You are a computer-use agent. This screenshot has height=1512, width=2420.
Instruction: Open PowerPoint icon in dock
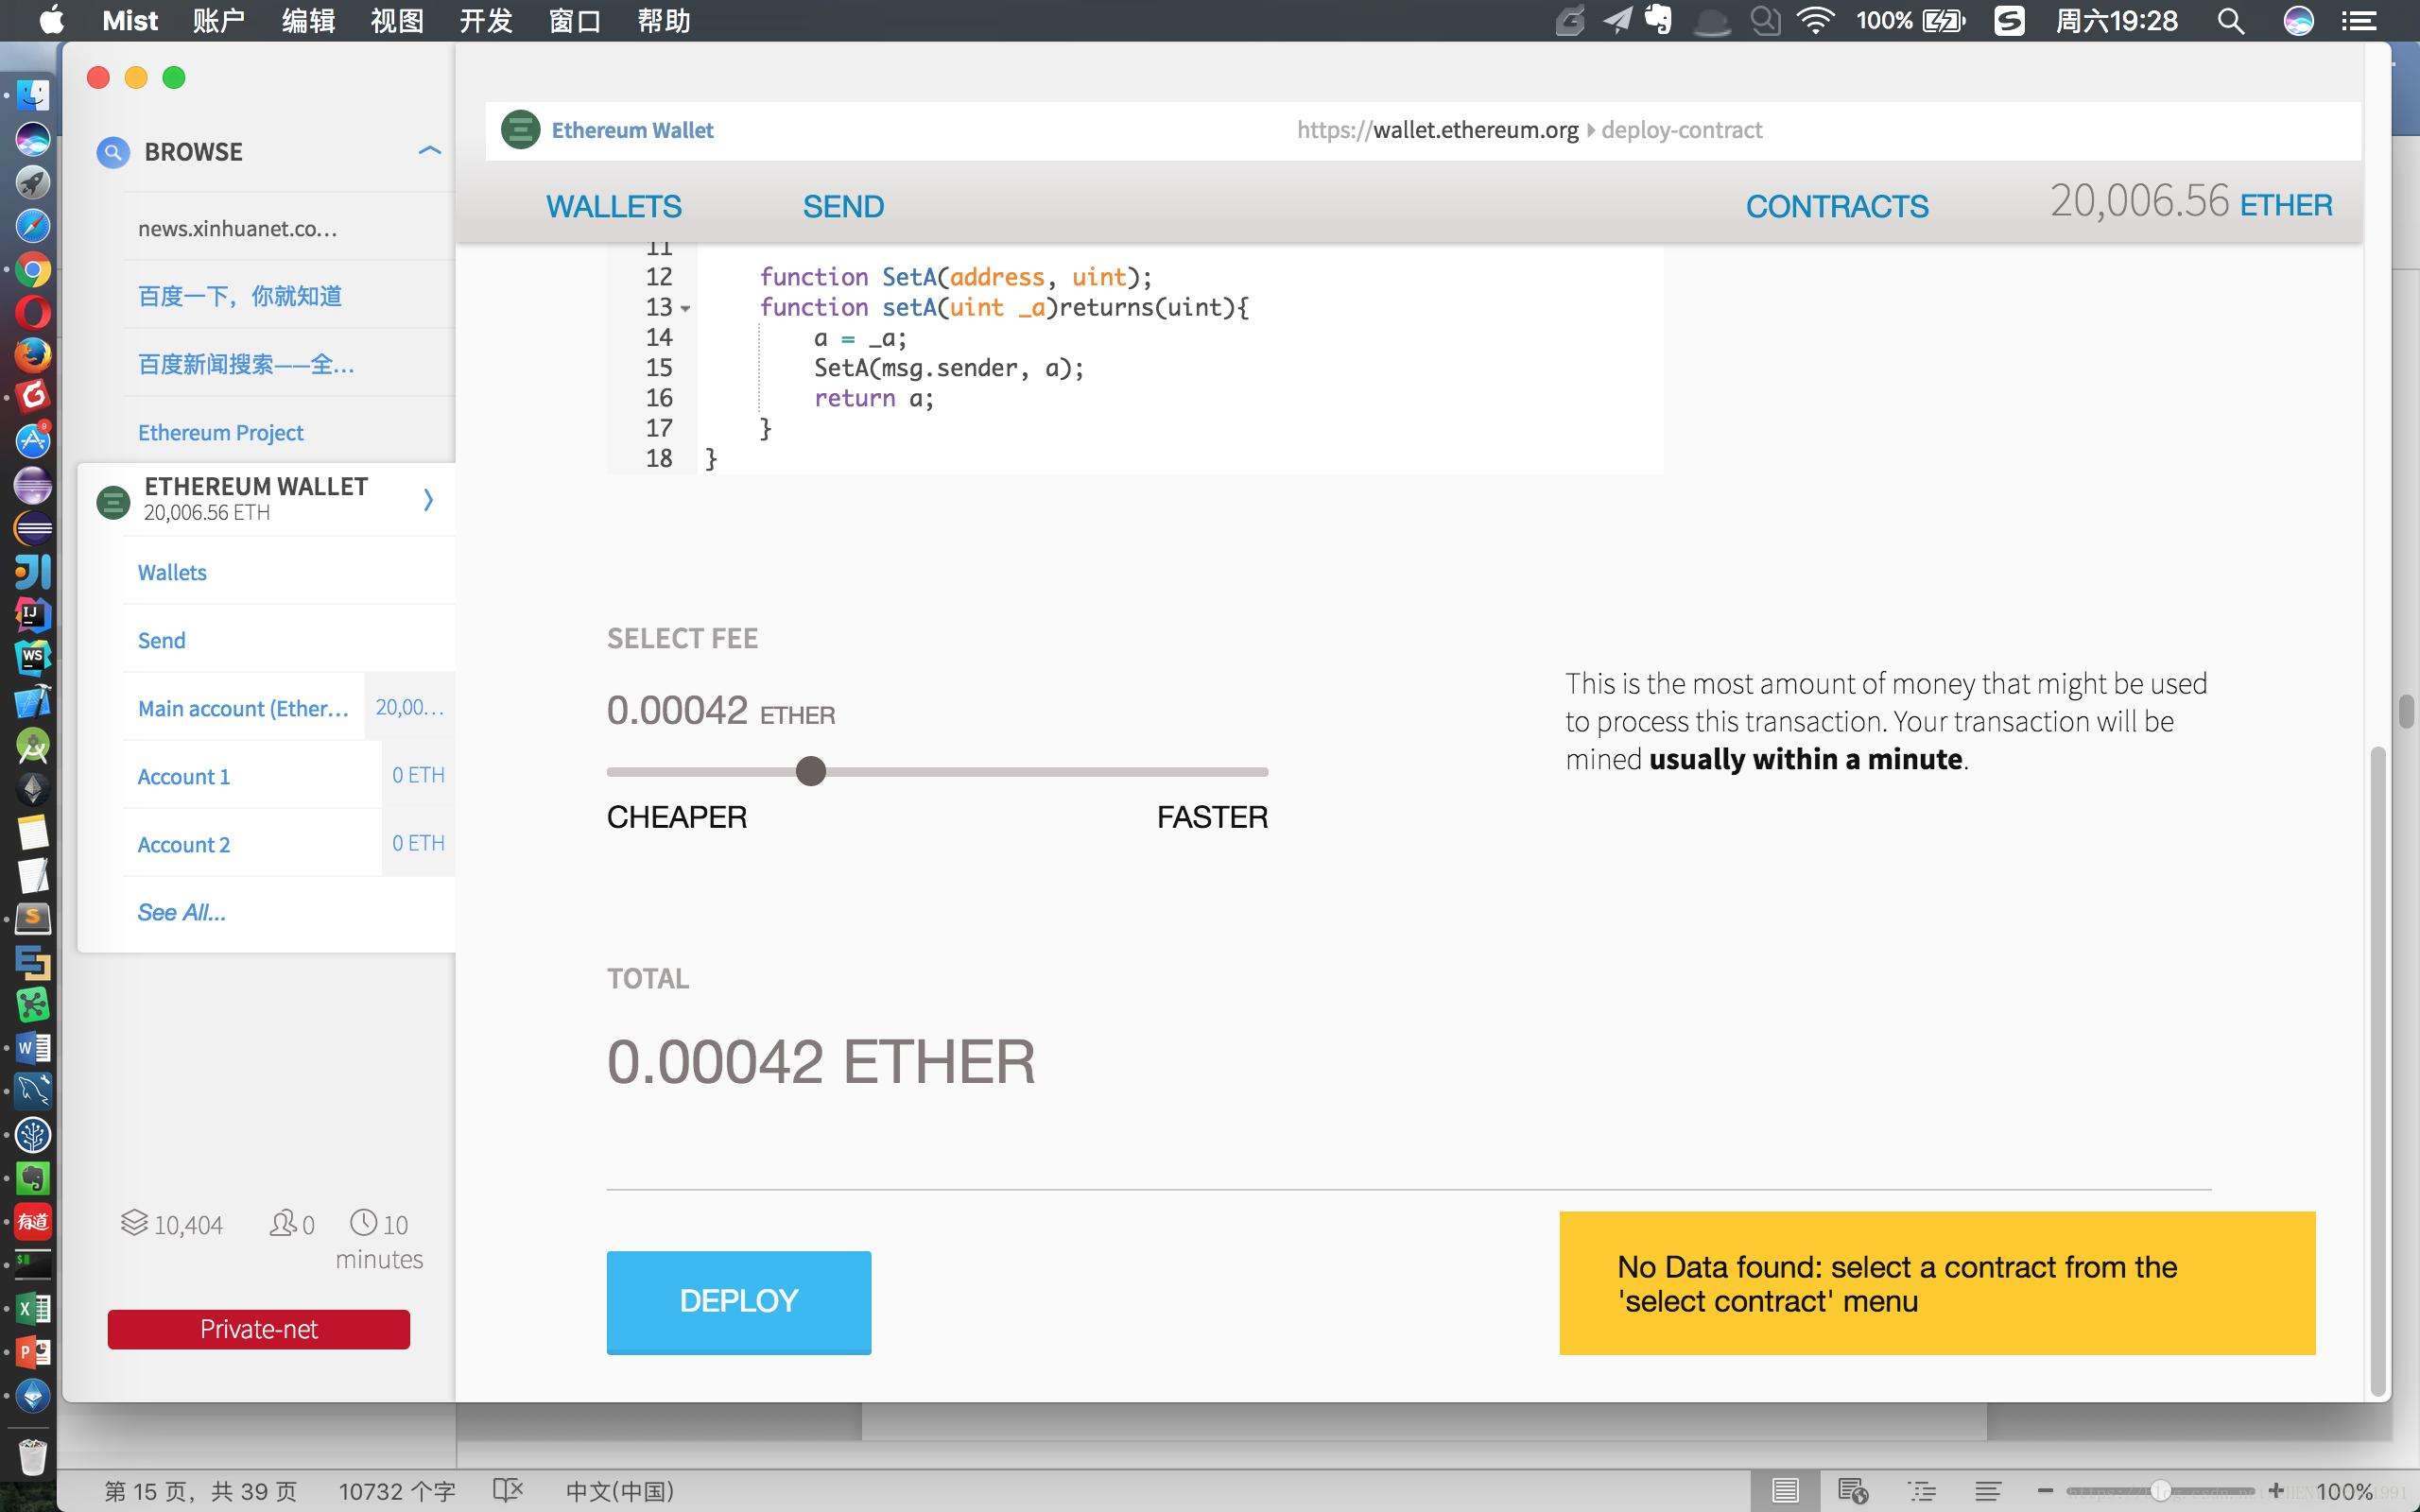click(x=33, y=1352)
